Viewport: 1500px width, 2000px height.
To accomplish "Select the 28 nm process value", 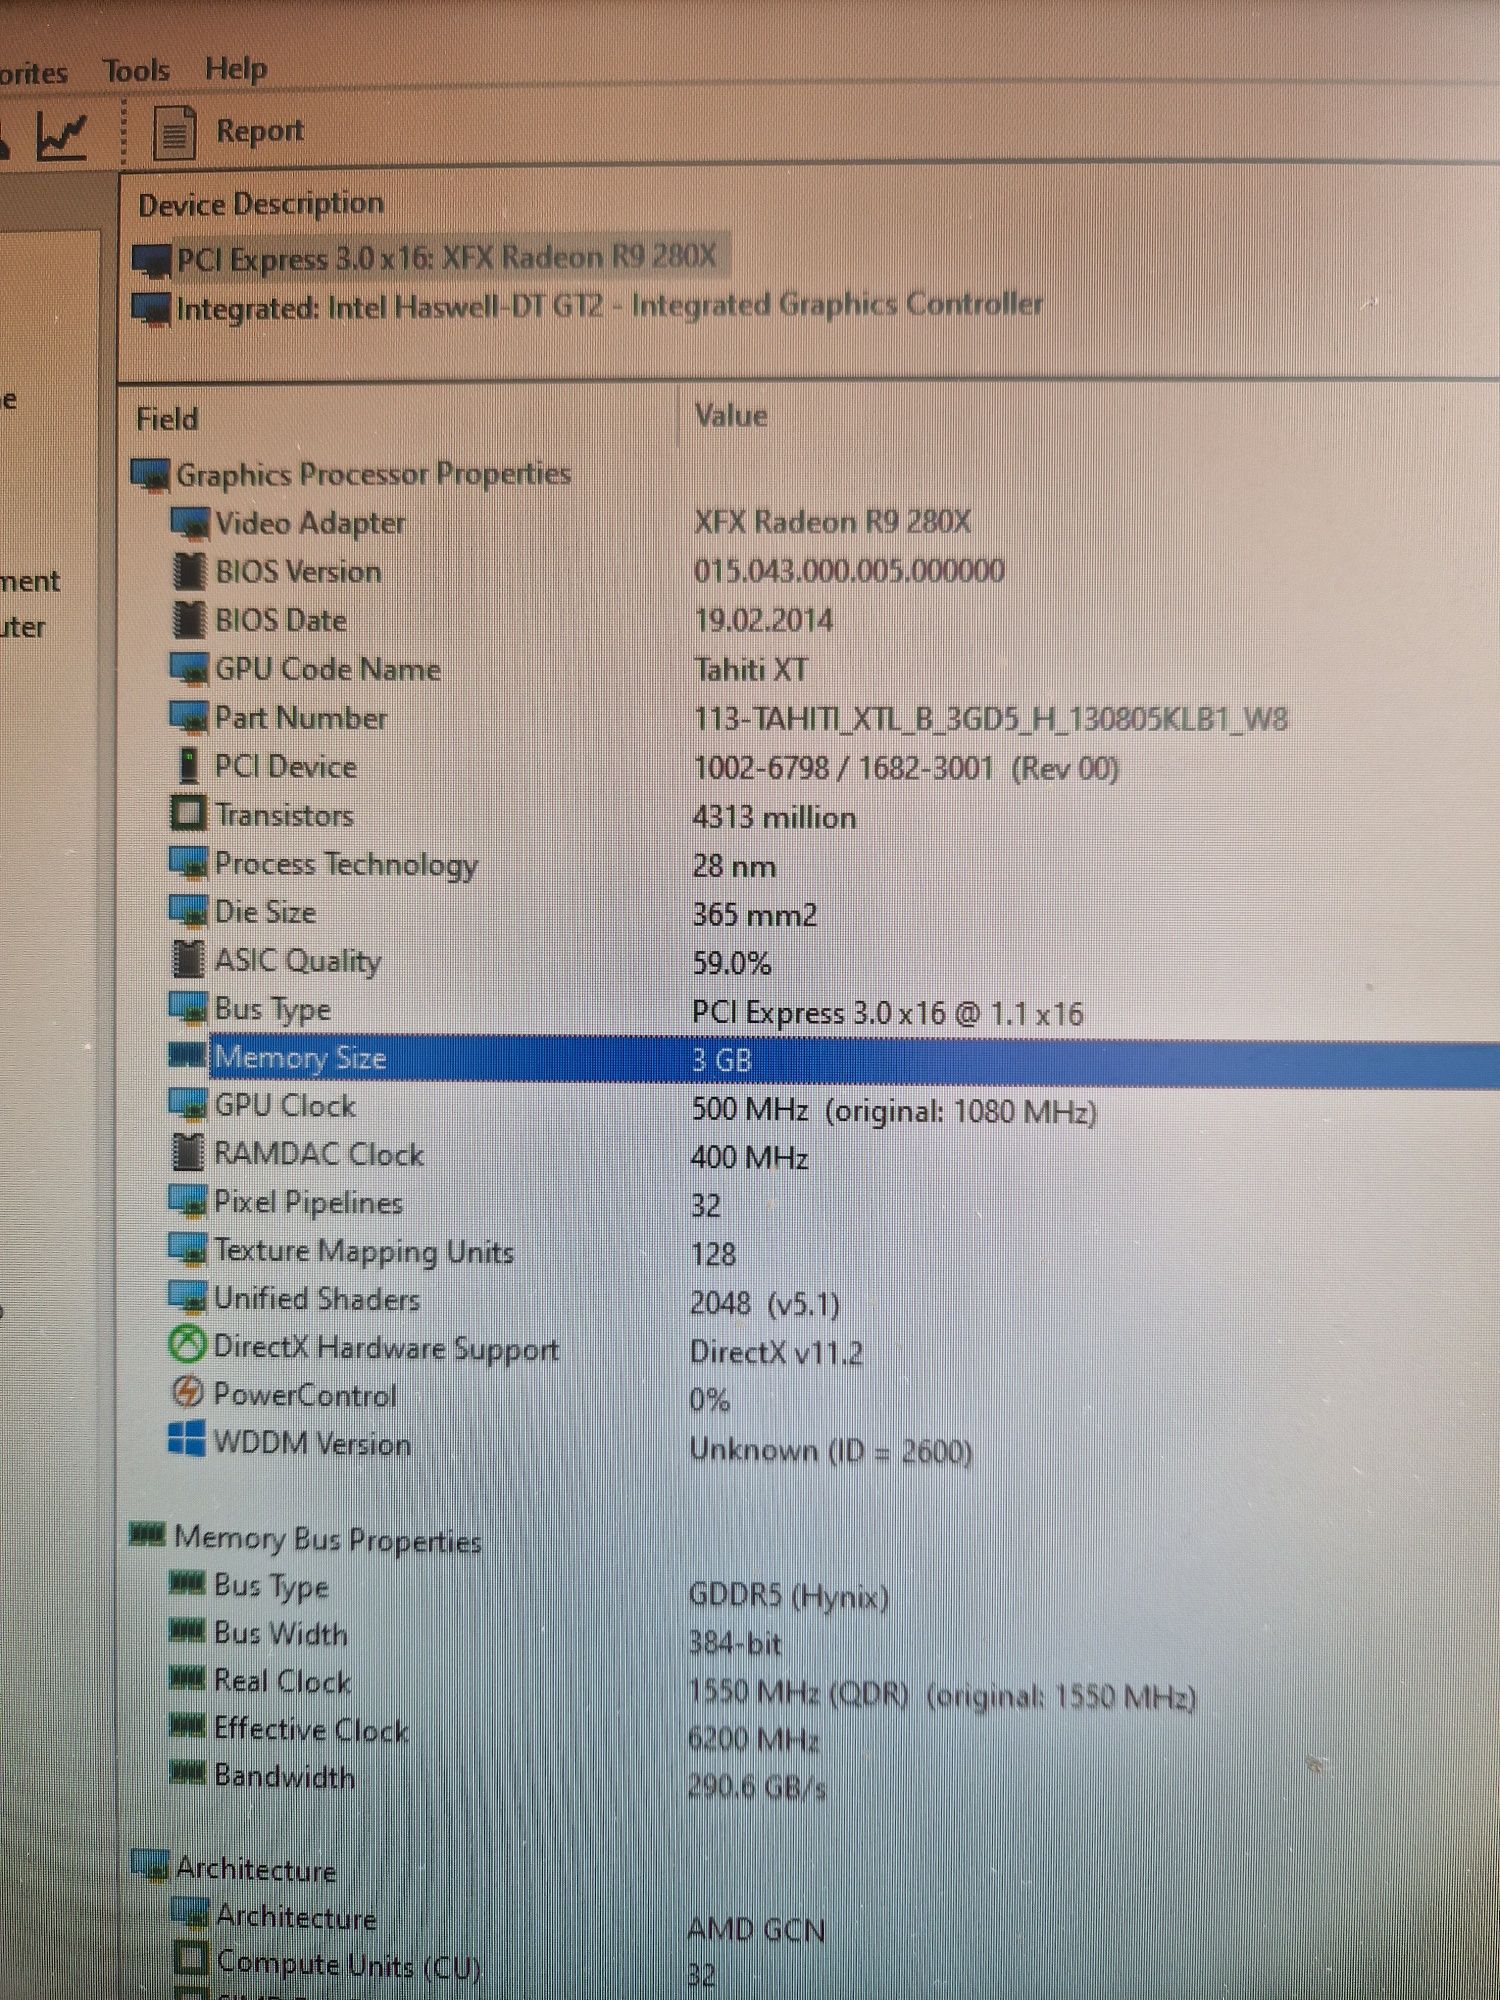I will coord(734,866).
